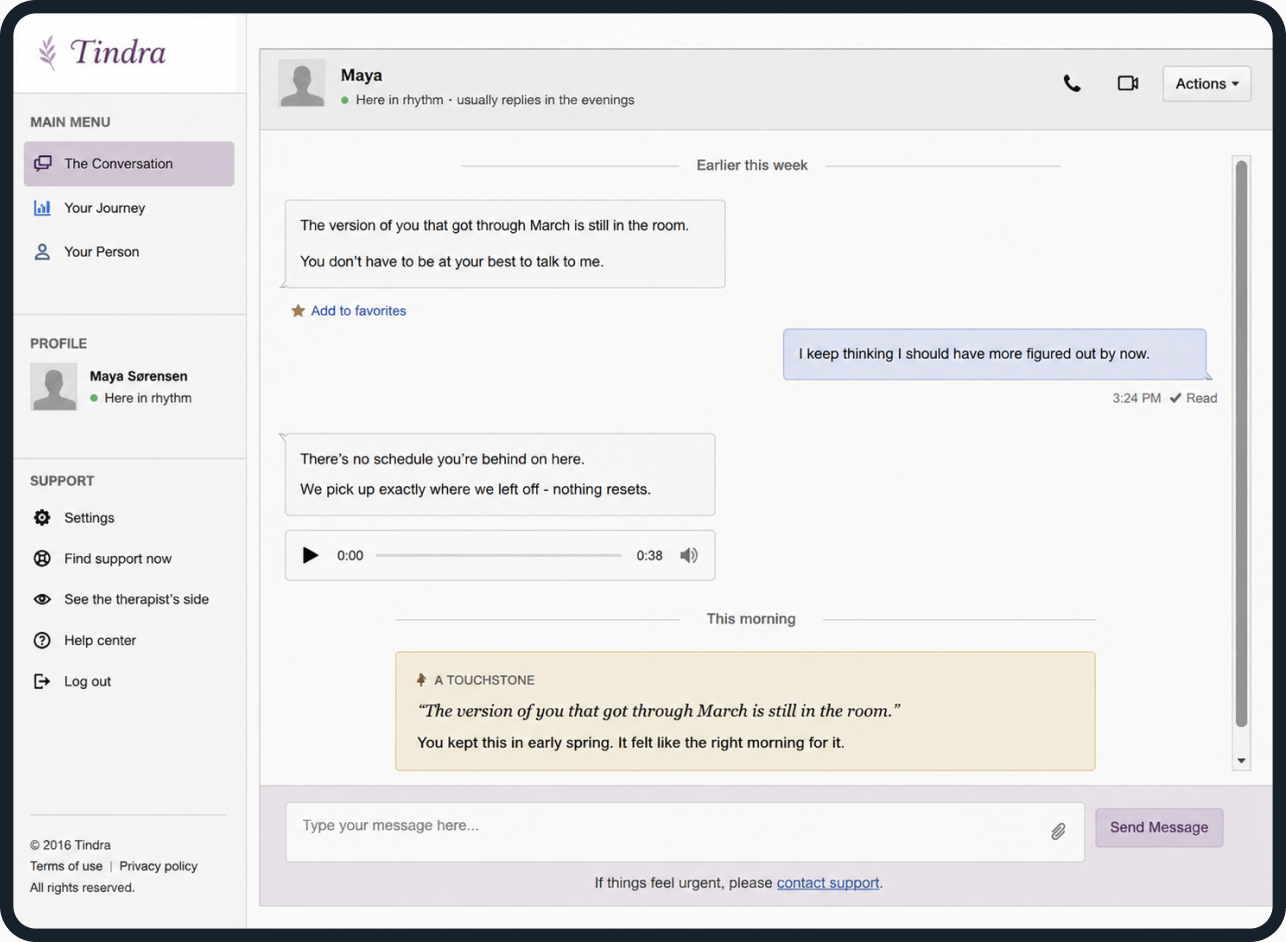Click the Tindra leaf logo

point(47,52)
